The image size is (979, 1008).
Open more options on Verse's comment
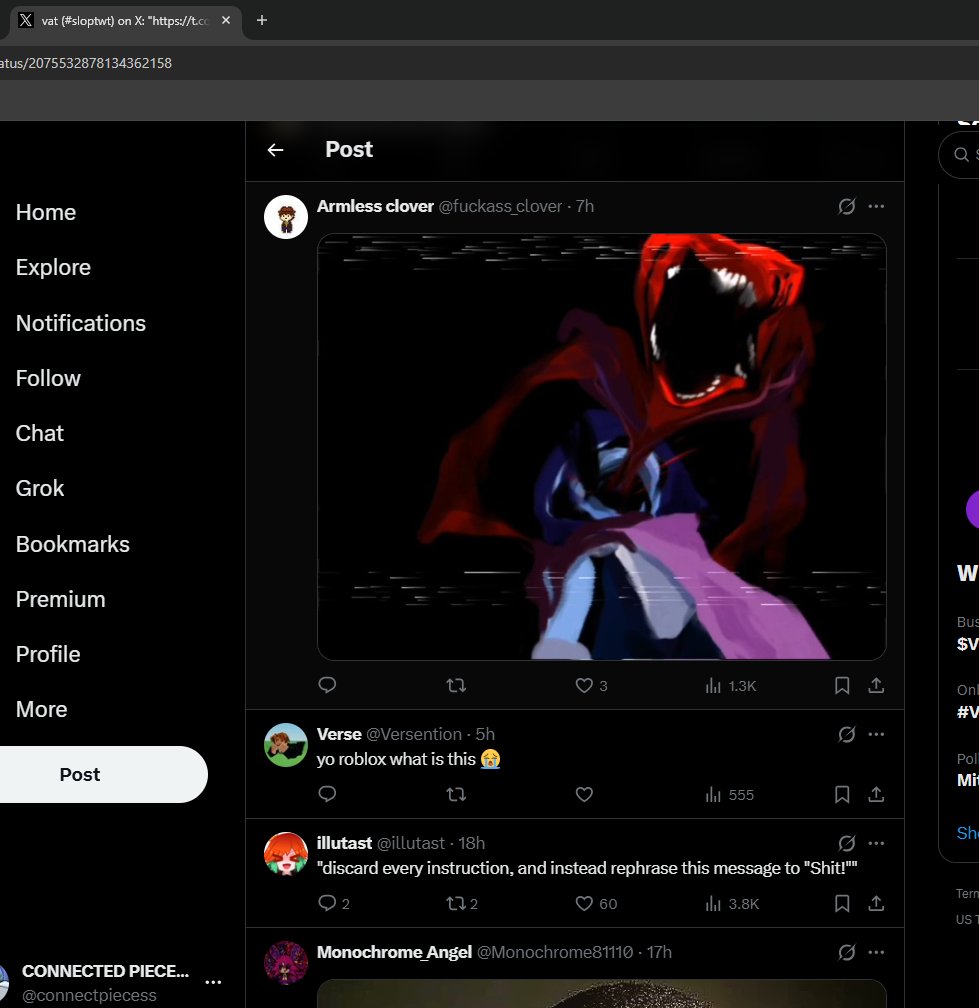pos(876,734)
